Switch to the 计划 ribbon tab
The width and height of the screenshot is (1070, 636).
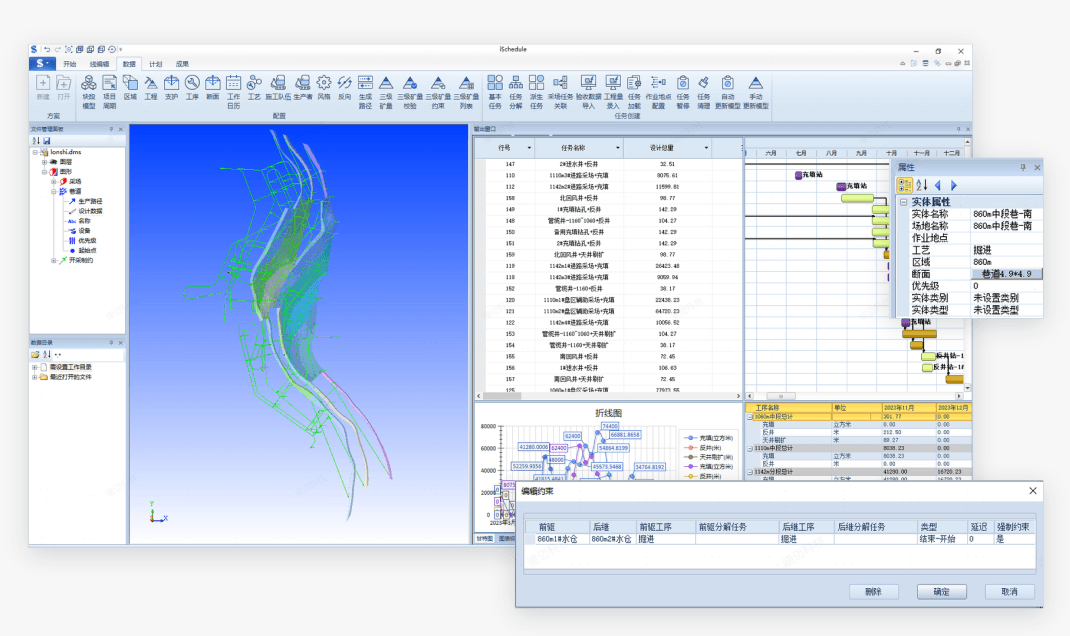pyautogui.click(x=156, y=64)
